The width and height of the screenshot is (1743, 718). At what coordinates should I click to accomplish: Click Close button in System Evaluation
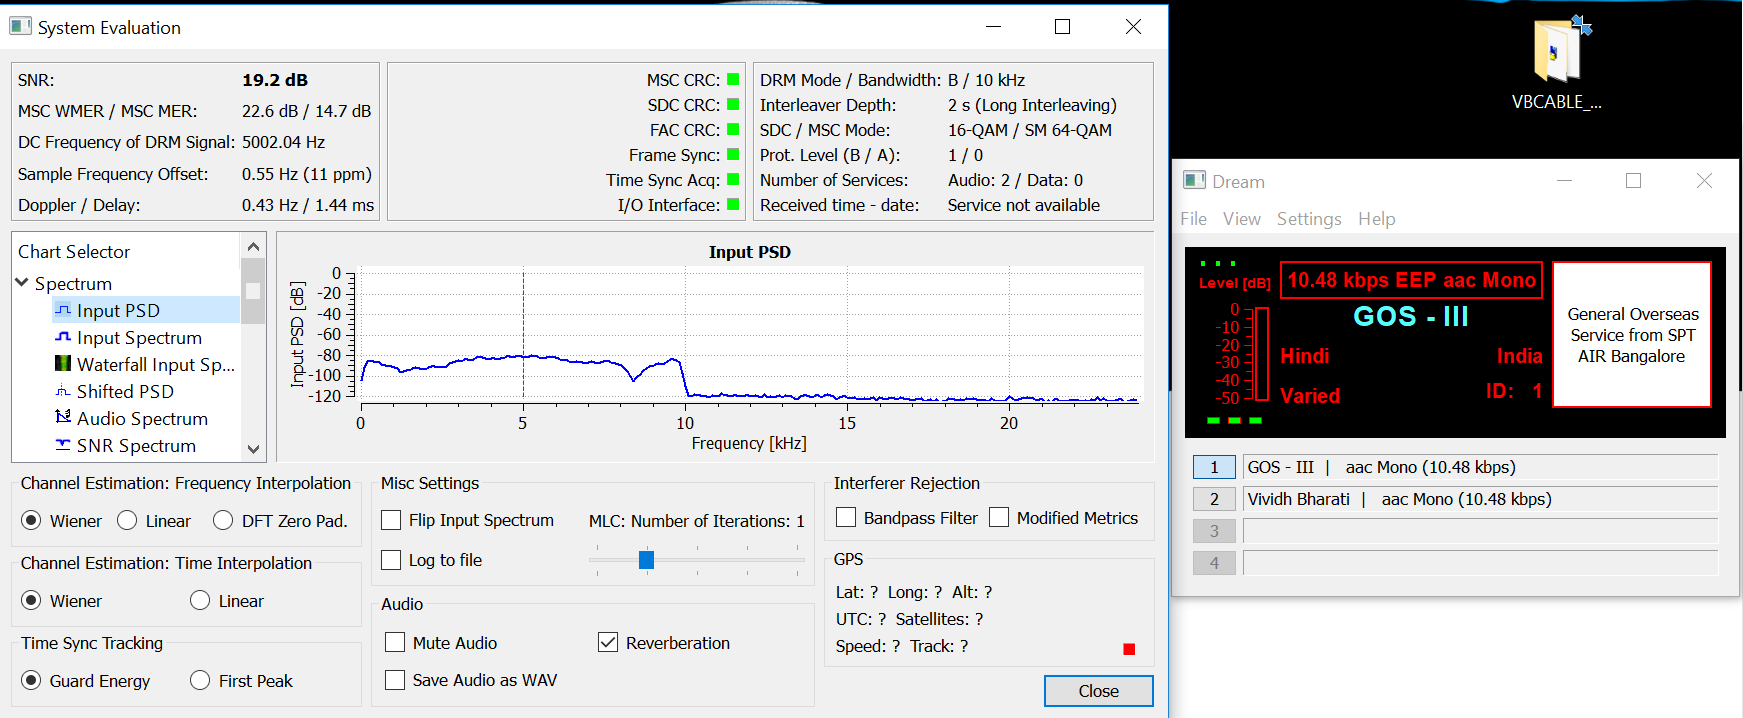pyautogui.click(x=1098, y=691)
